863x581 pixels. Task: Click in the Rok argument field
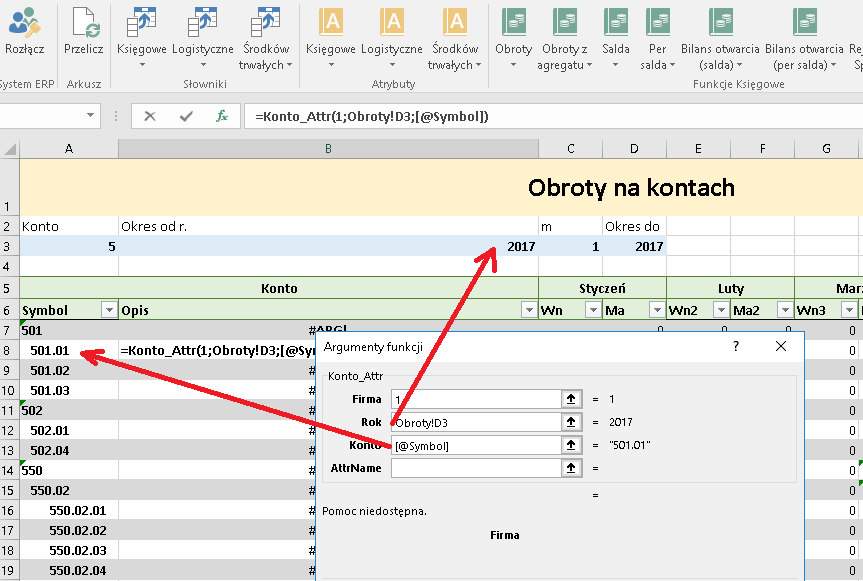pos(476,422)
